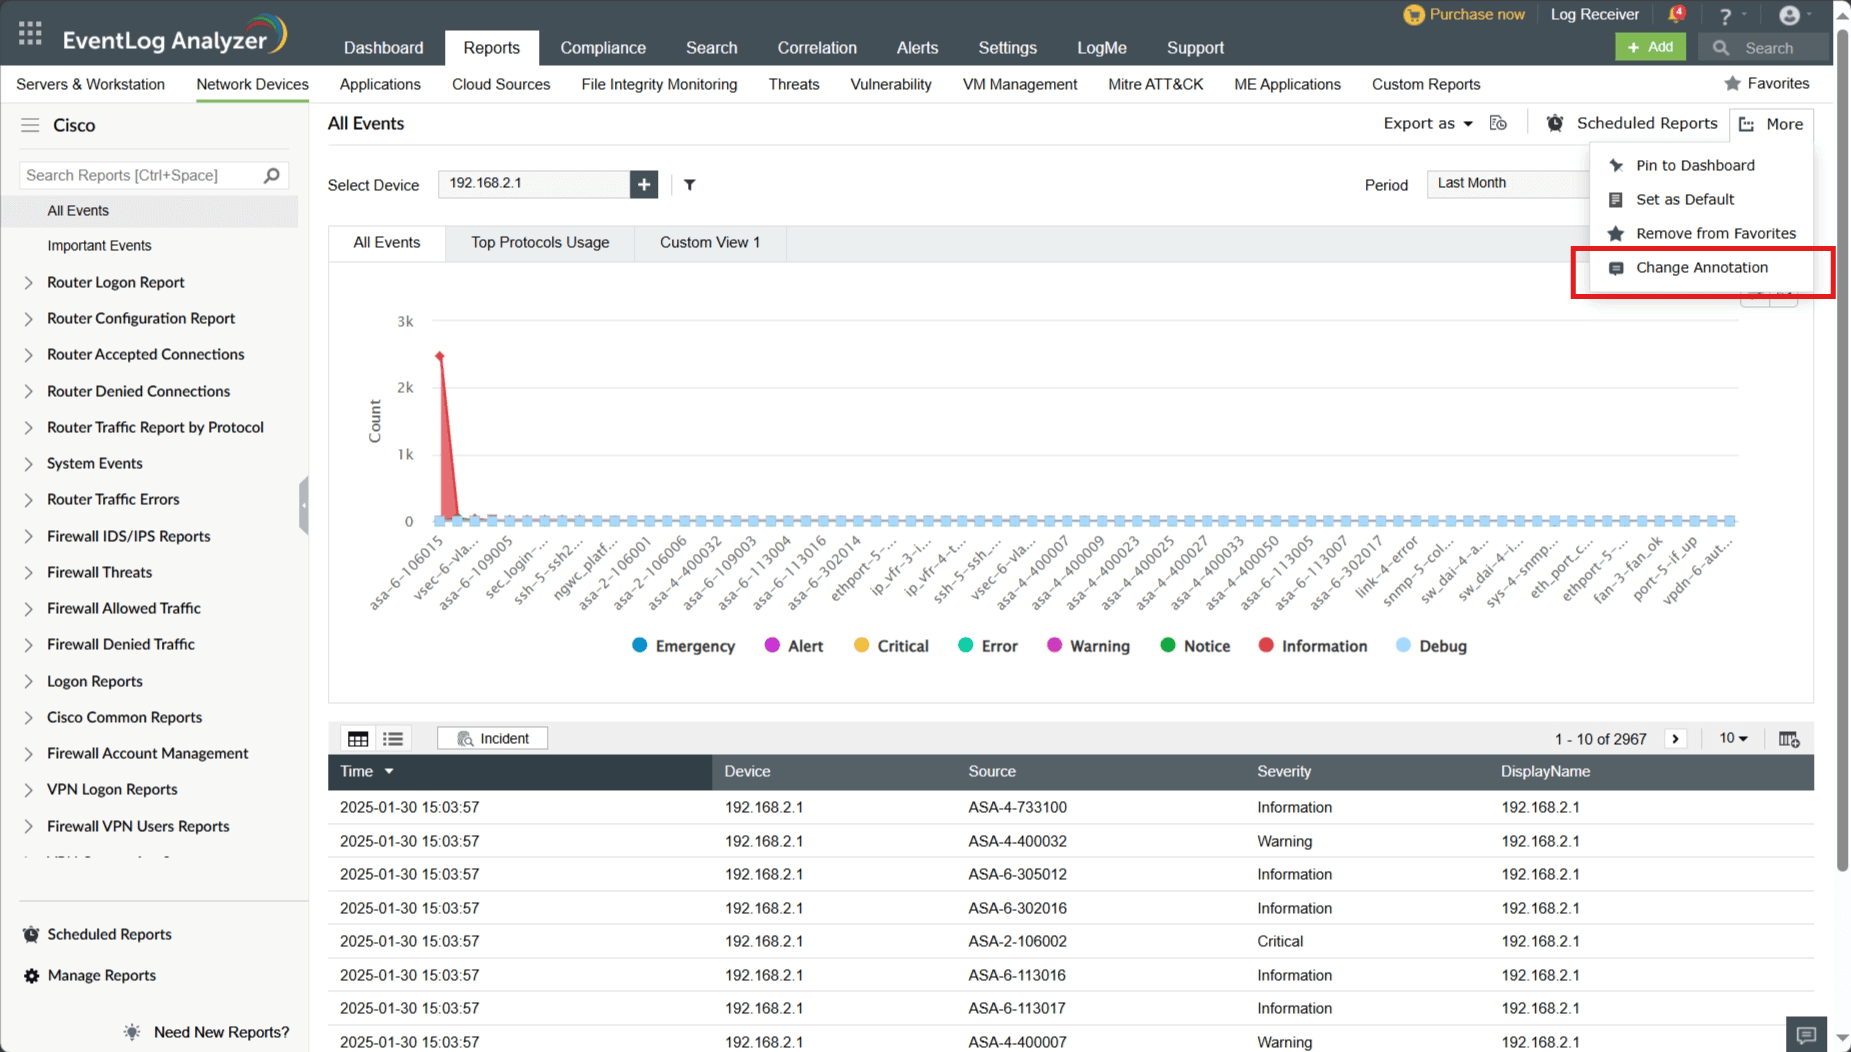Open the column chooser icon

click(x=1789, y=739)
